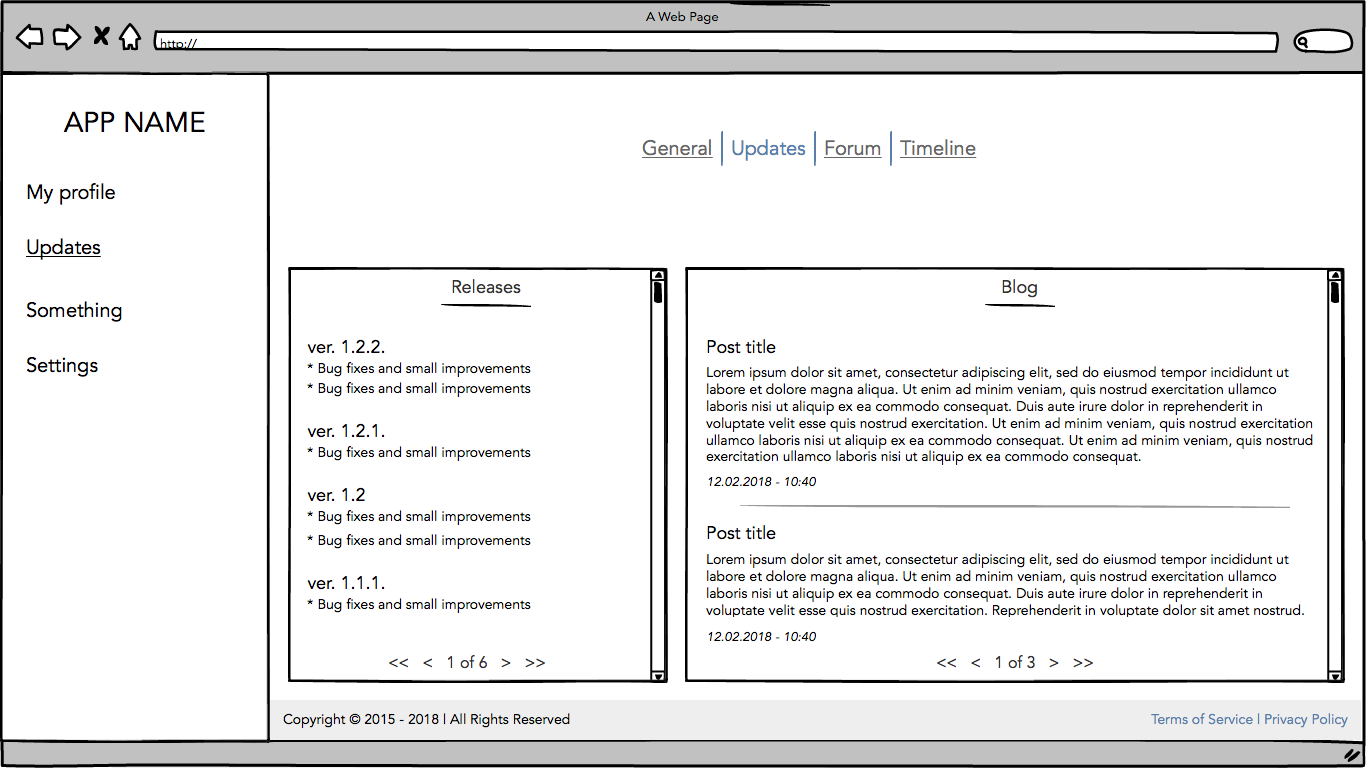Open Settings in the sidebar
This screenshot has height=768, width=1366.
(62, 365)
